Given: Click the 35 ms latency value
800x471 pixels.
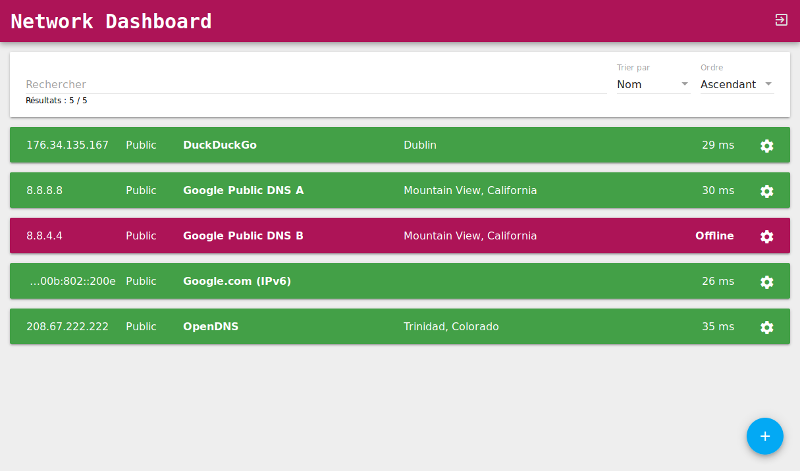Looking at the screenshot, I should 718,327.
